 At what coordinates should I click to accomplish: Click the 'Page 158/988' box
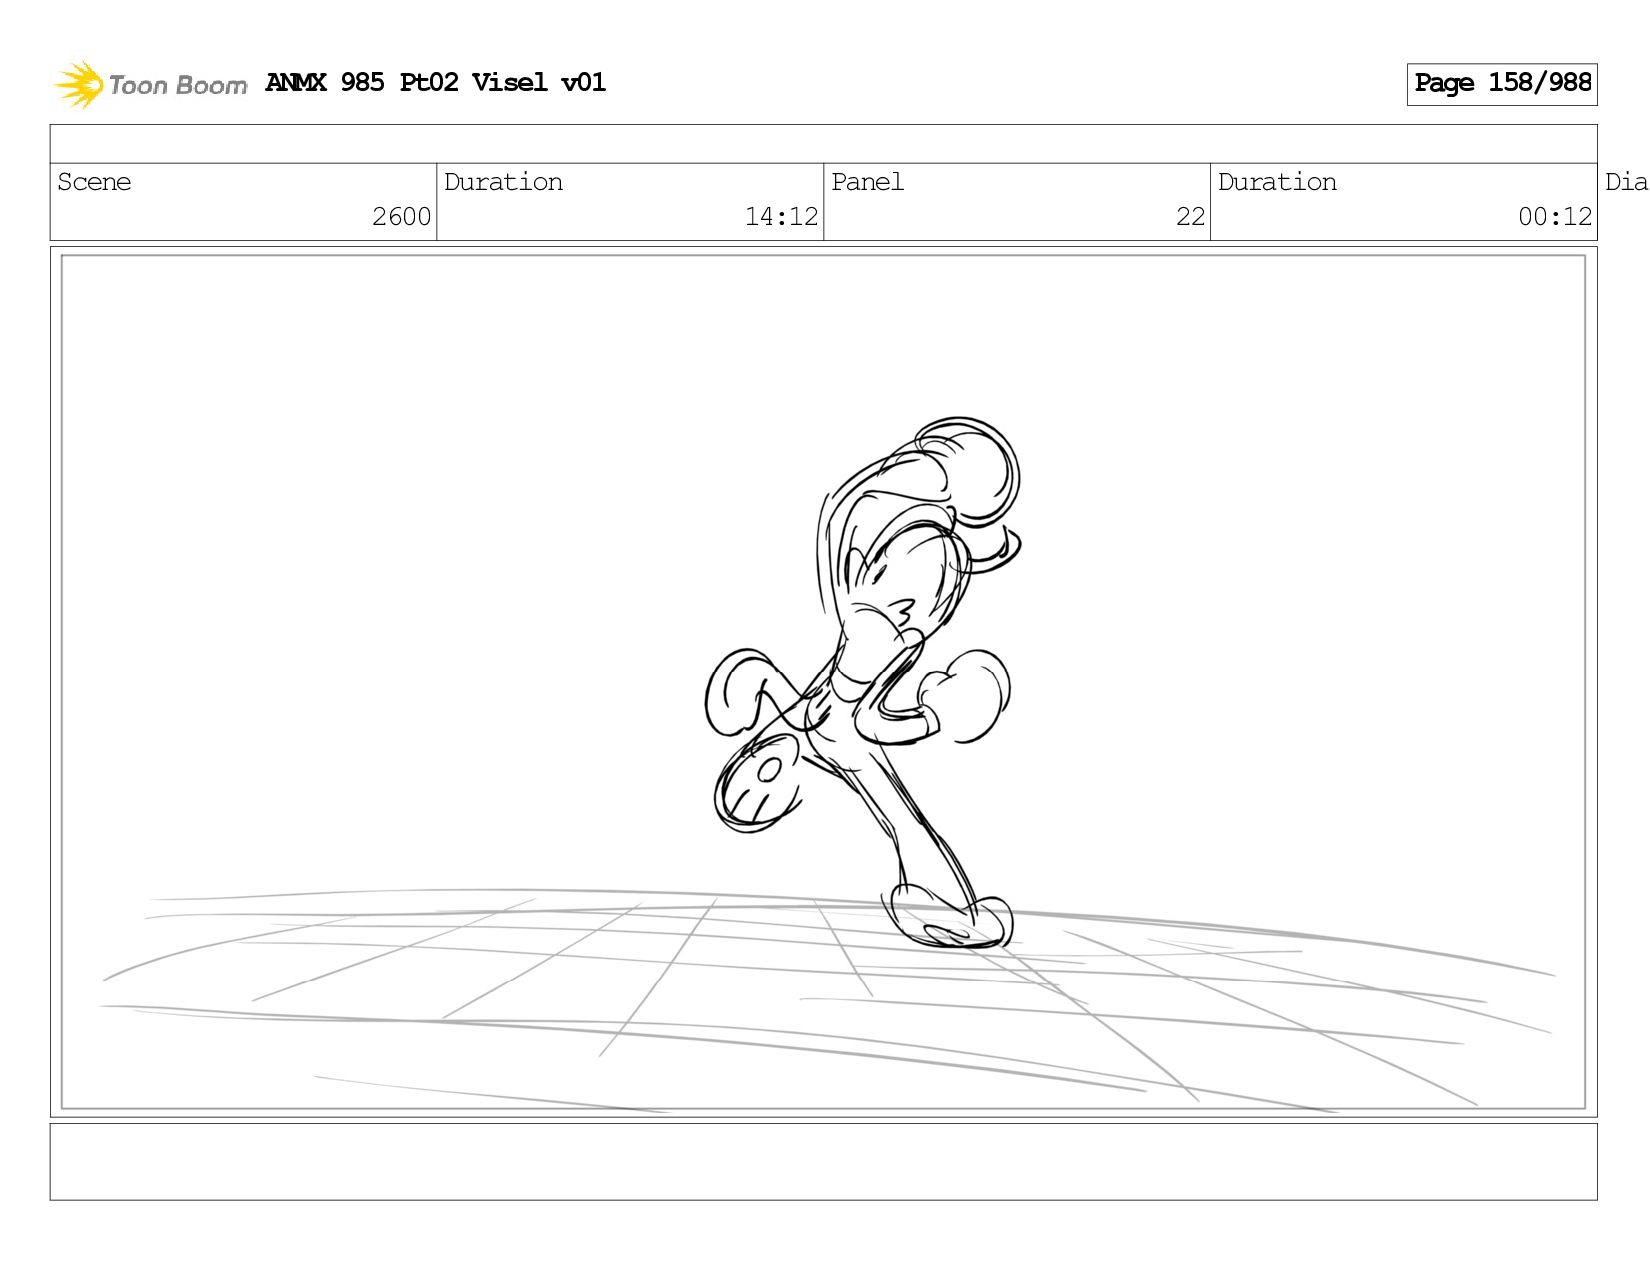[1502, 84]
